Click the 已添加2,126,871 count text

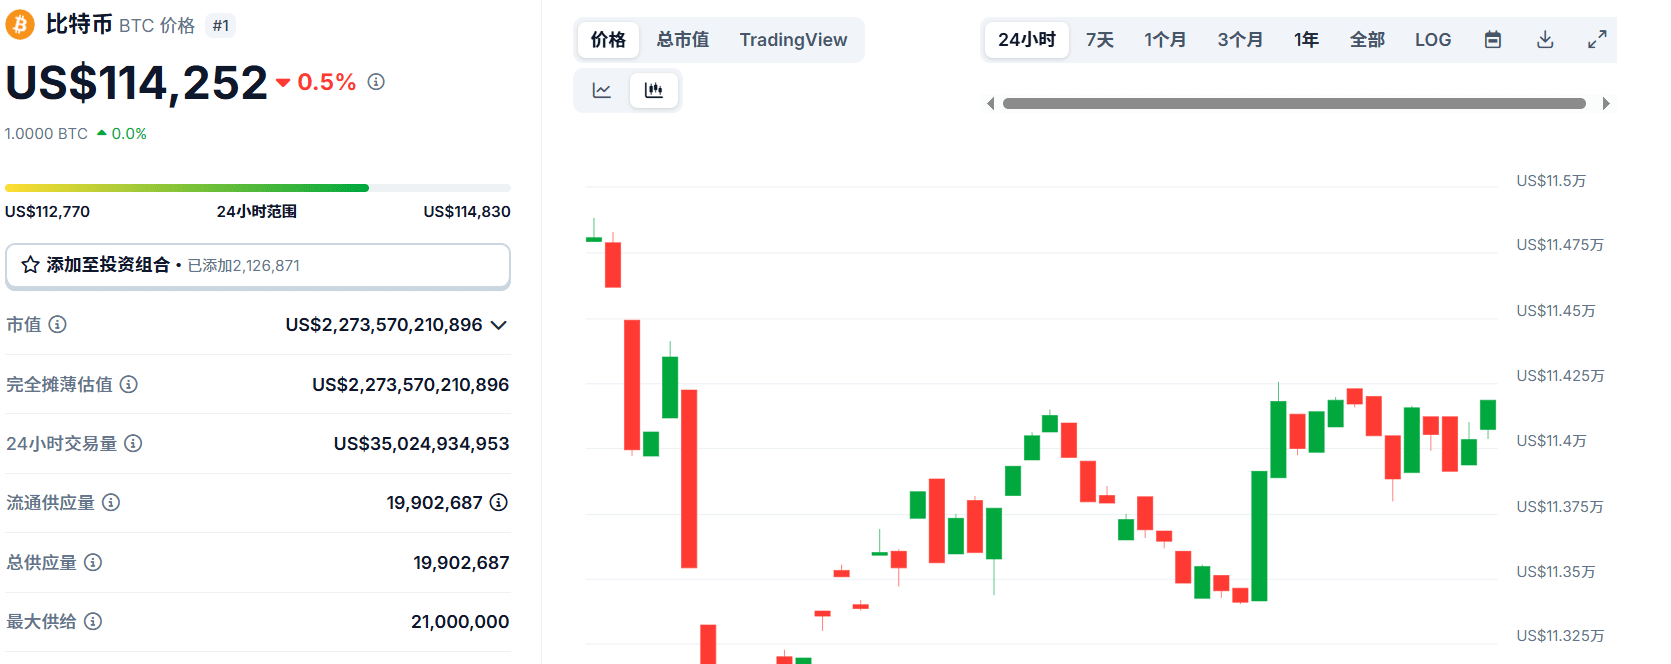coord(244,266)
